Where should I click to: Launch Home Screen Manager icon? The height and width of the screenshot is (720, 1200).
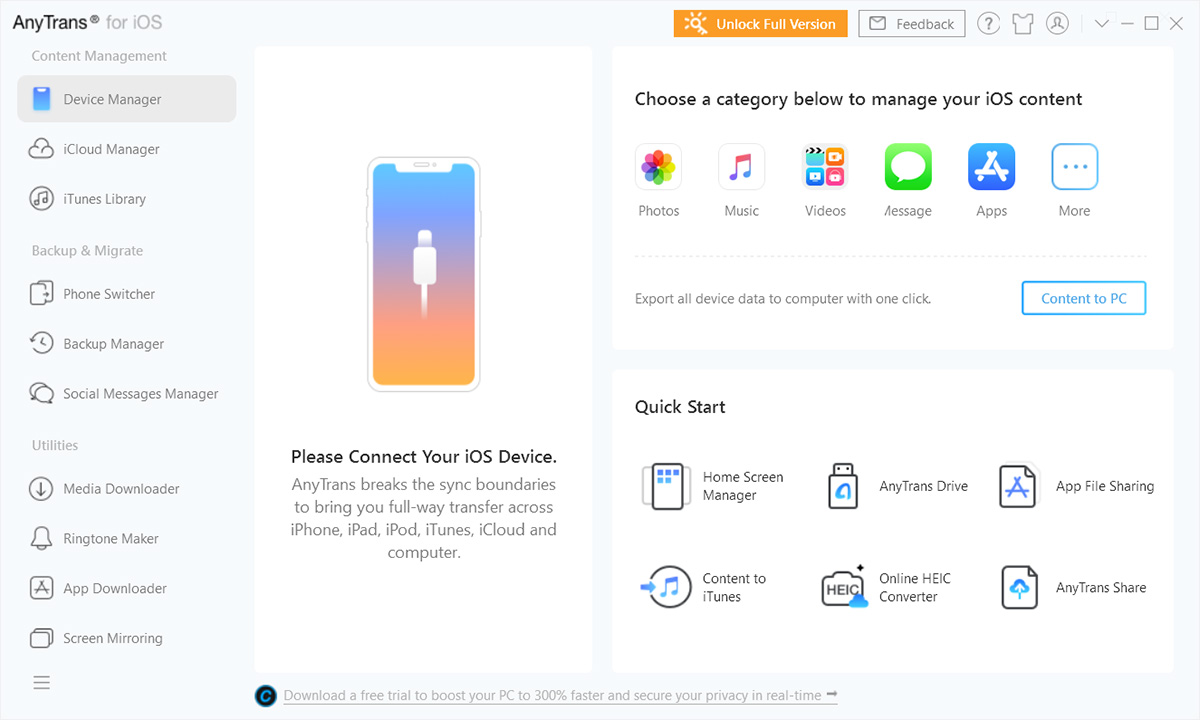666,486
